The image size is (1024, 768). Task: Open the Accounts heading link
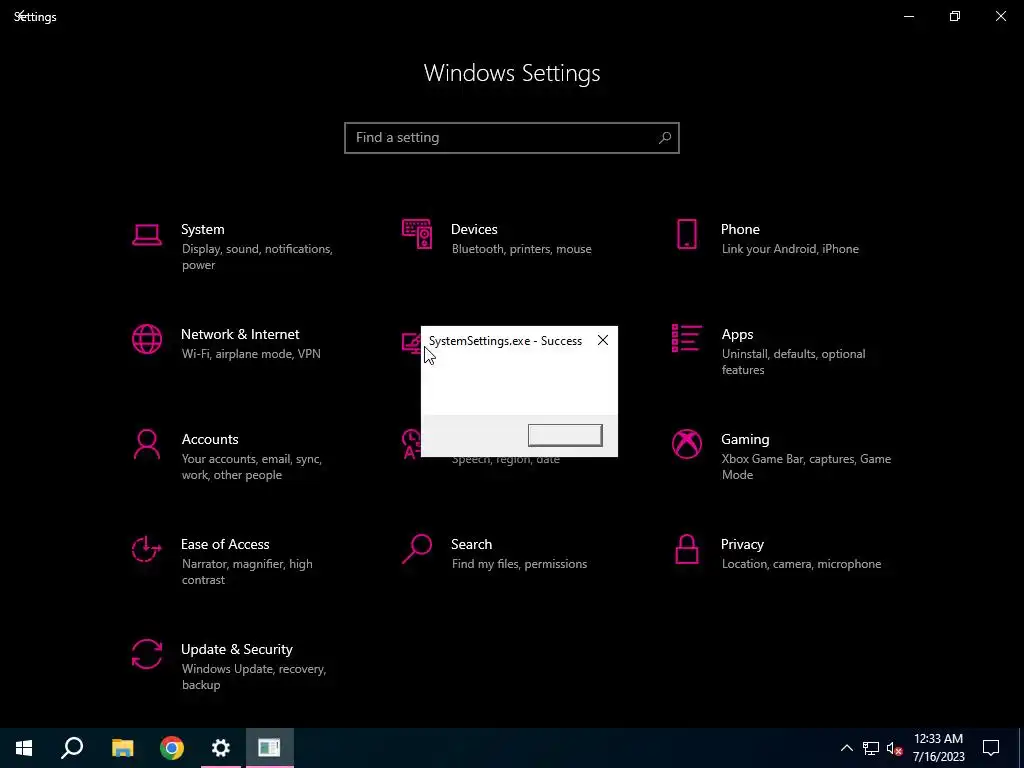(210, 440)
